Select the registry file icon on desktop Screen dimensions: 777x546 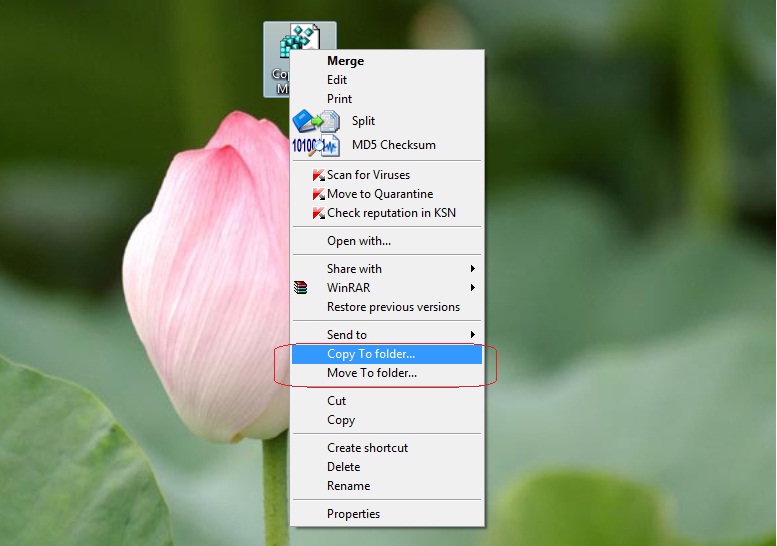pos(298,45)
